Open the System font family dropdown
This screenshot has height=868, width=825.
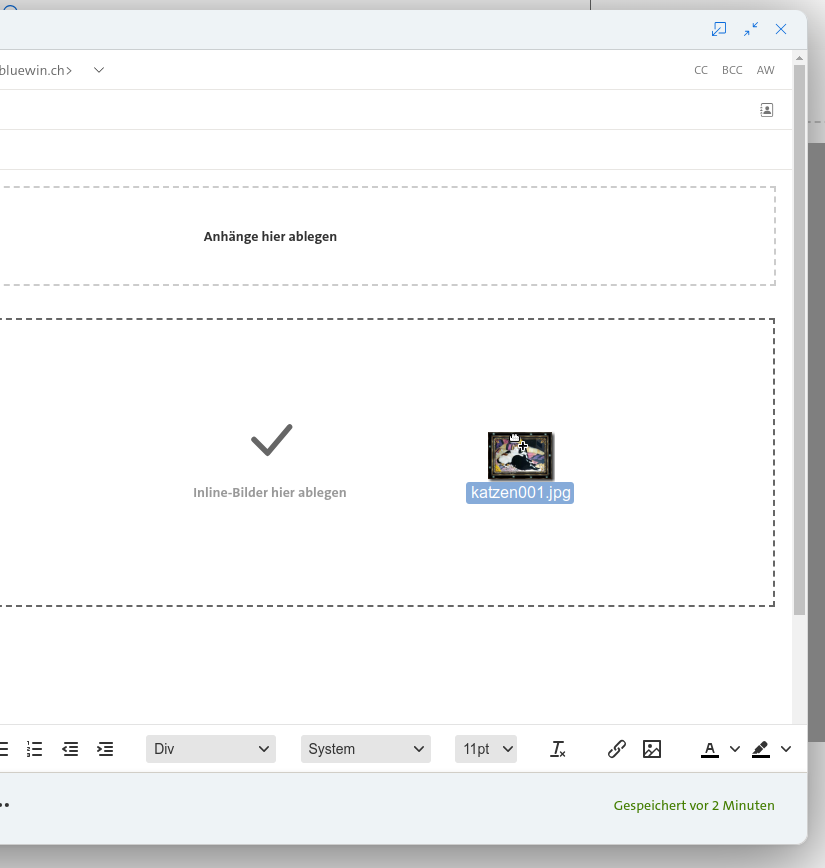click(x=365, y=749)
